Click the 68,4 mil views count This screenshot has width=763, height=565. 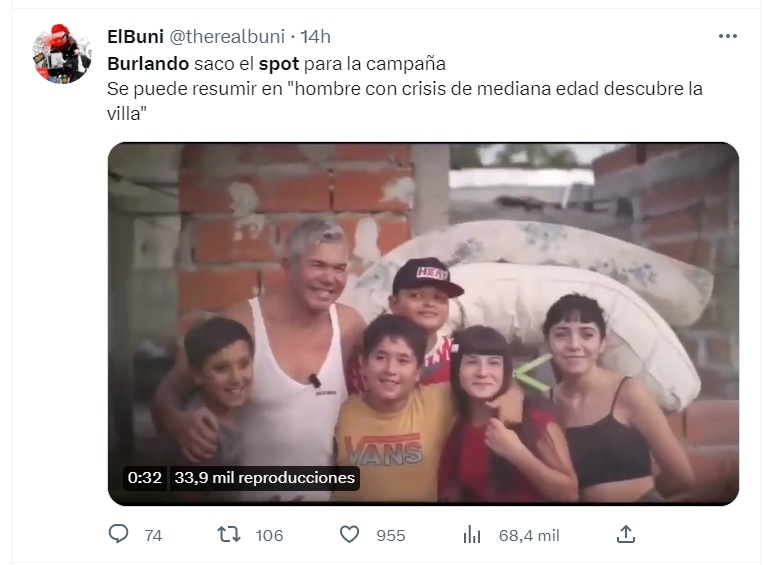click(x=529, y=535)
